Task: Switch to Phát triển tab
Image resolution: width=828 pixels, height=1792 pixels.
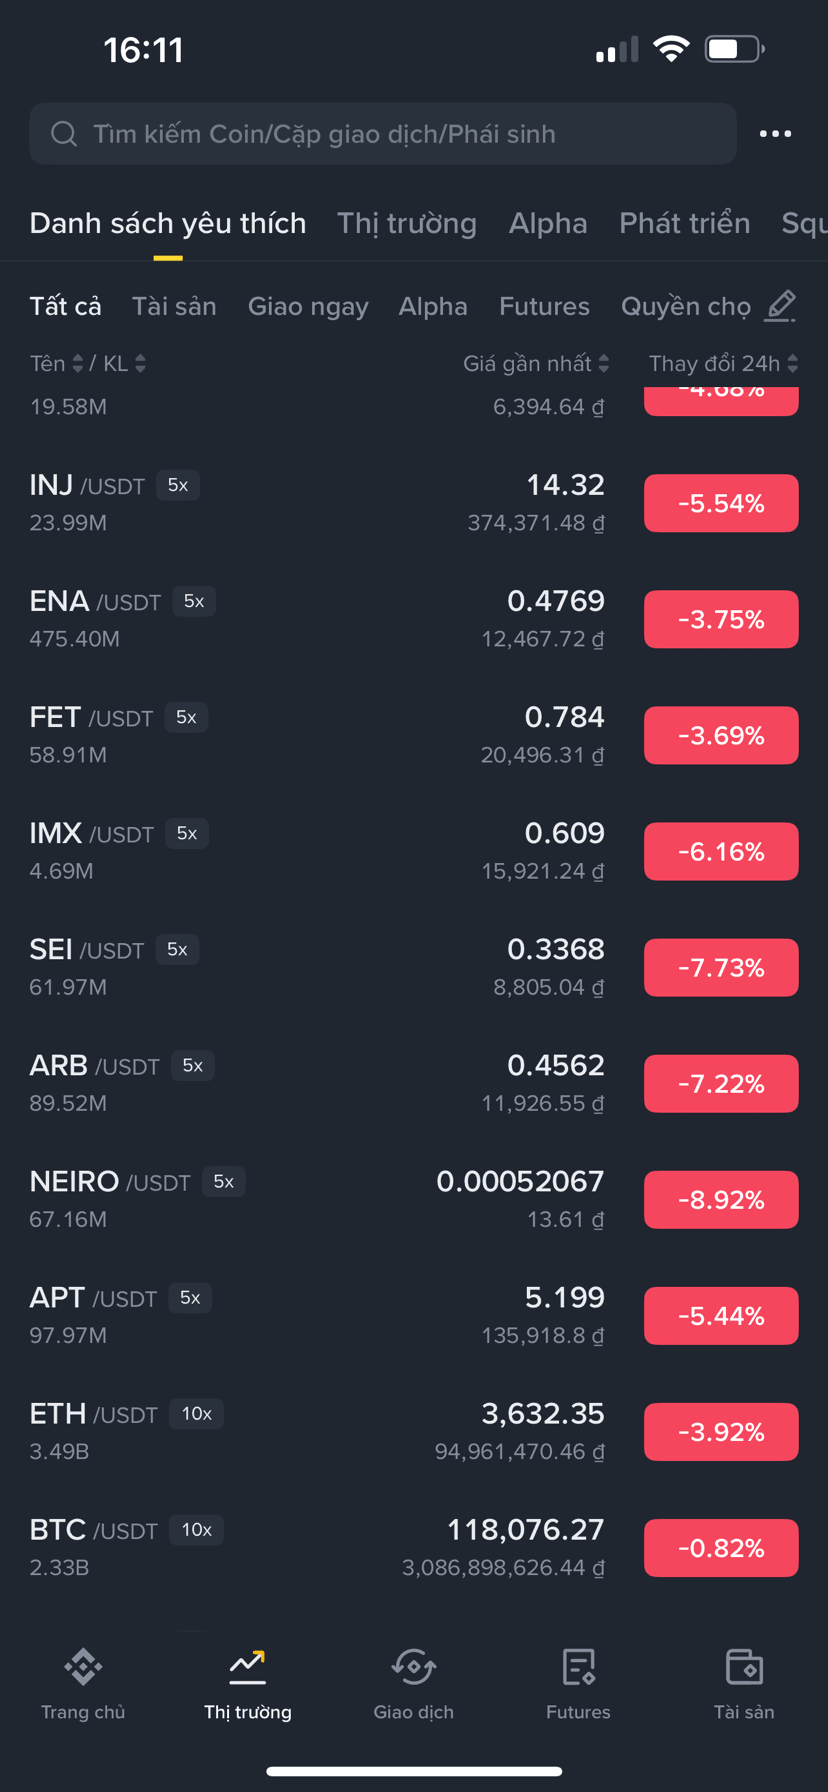Action: pos(684,223)
